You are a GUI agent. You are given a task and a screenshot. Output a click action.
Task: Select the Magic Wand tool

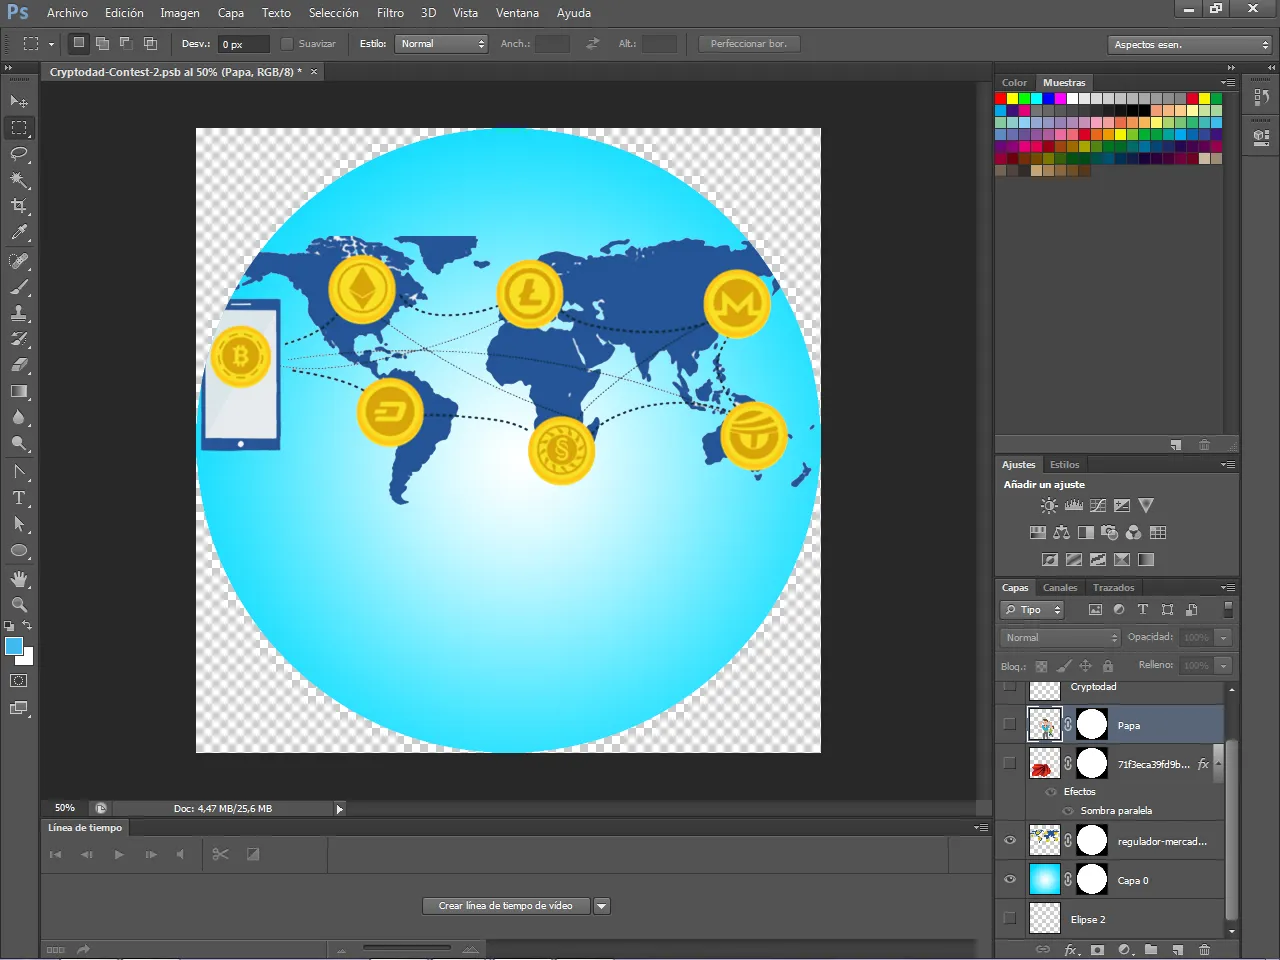point(19,180)
